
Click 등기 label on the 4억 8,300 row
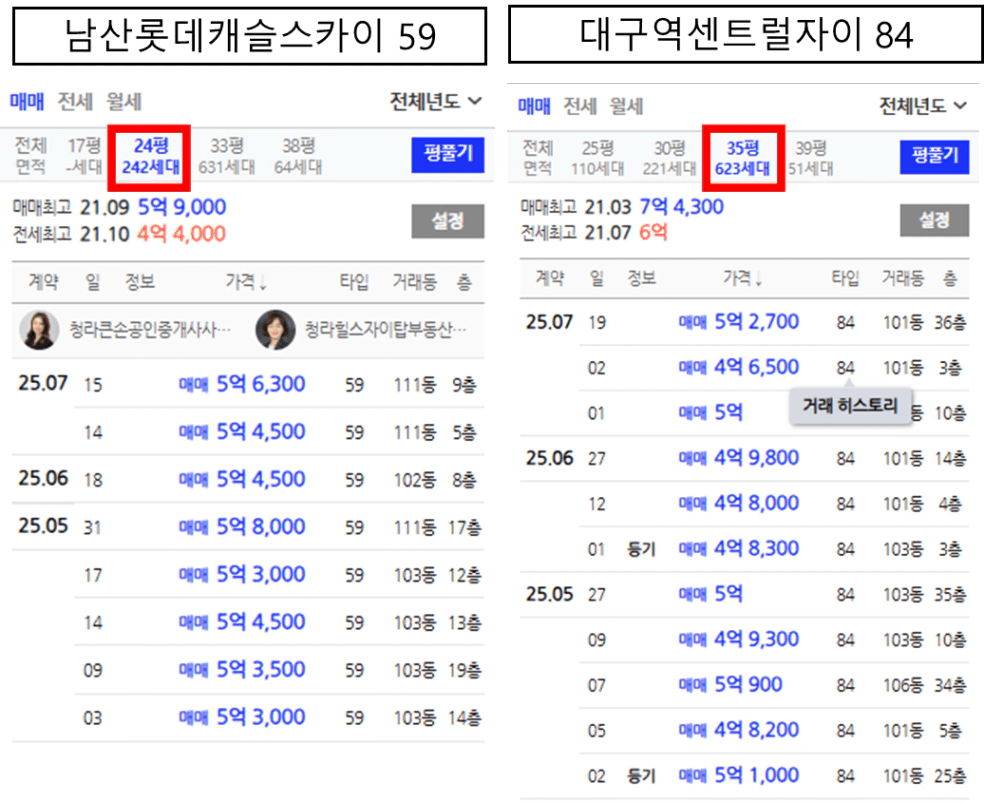[641, 550]
